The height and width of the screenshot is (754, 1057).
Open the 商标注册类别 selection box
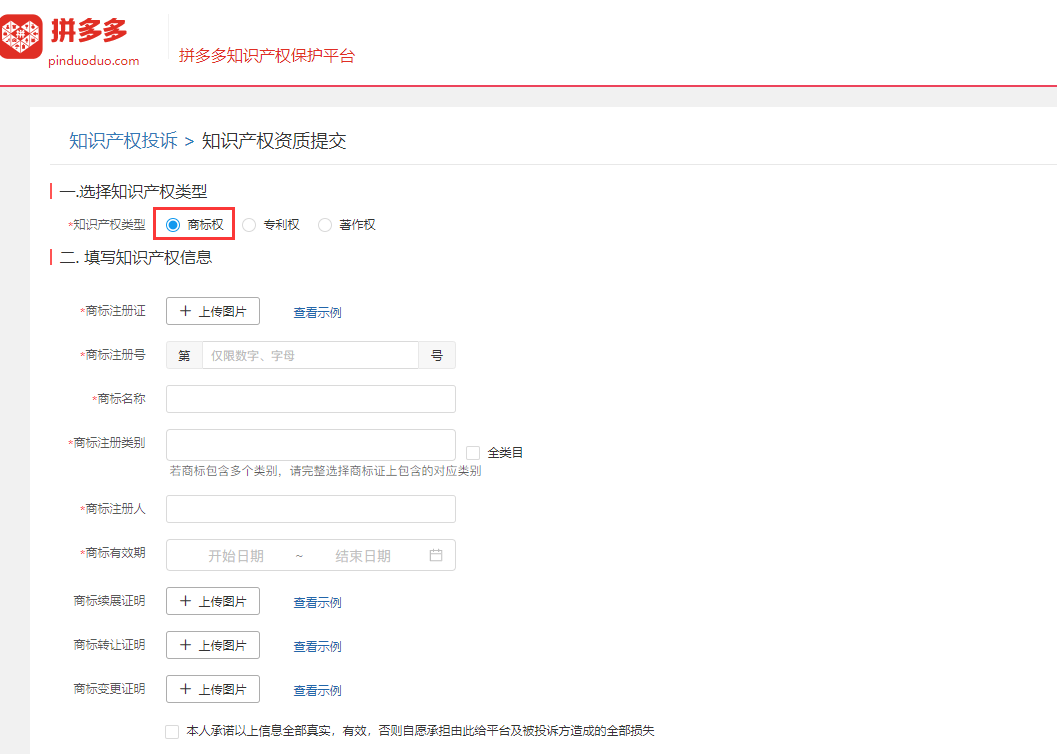pyautogui.click(x=310, y=445)
